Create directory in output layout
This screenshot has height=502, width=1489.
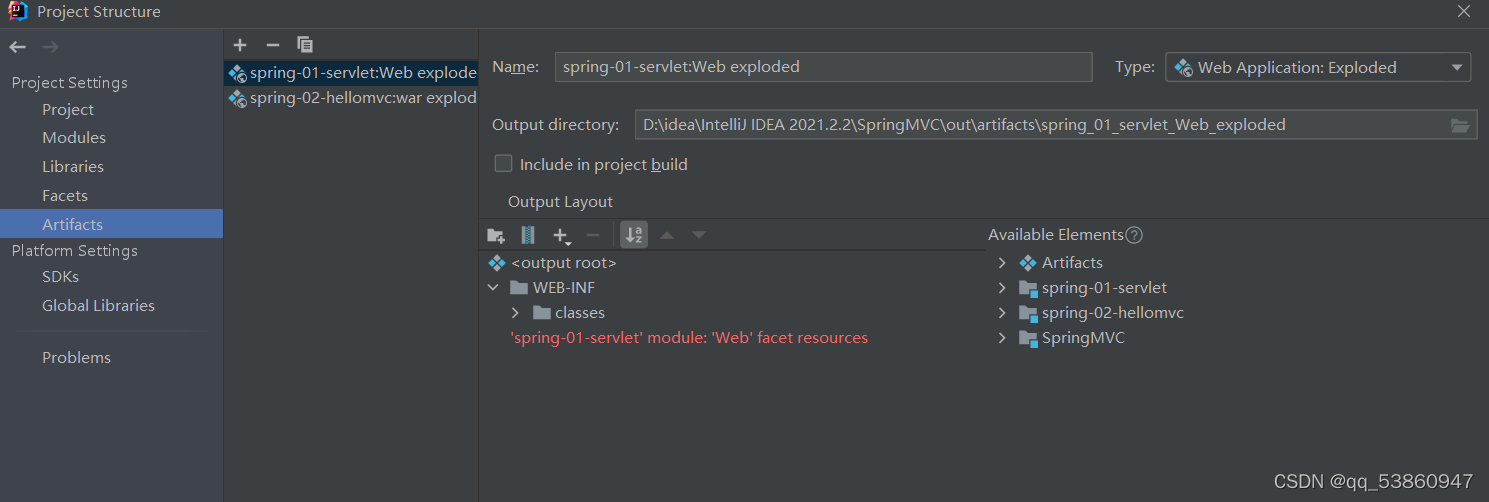(496, 235)
